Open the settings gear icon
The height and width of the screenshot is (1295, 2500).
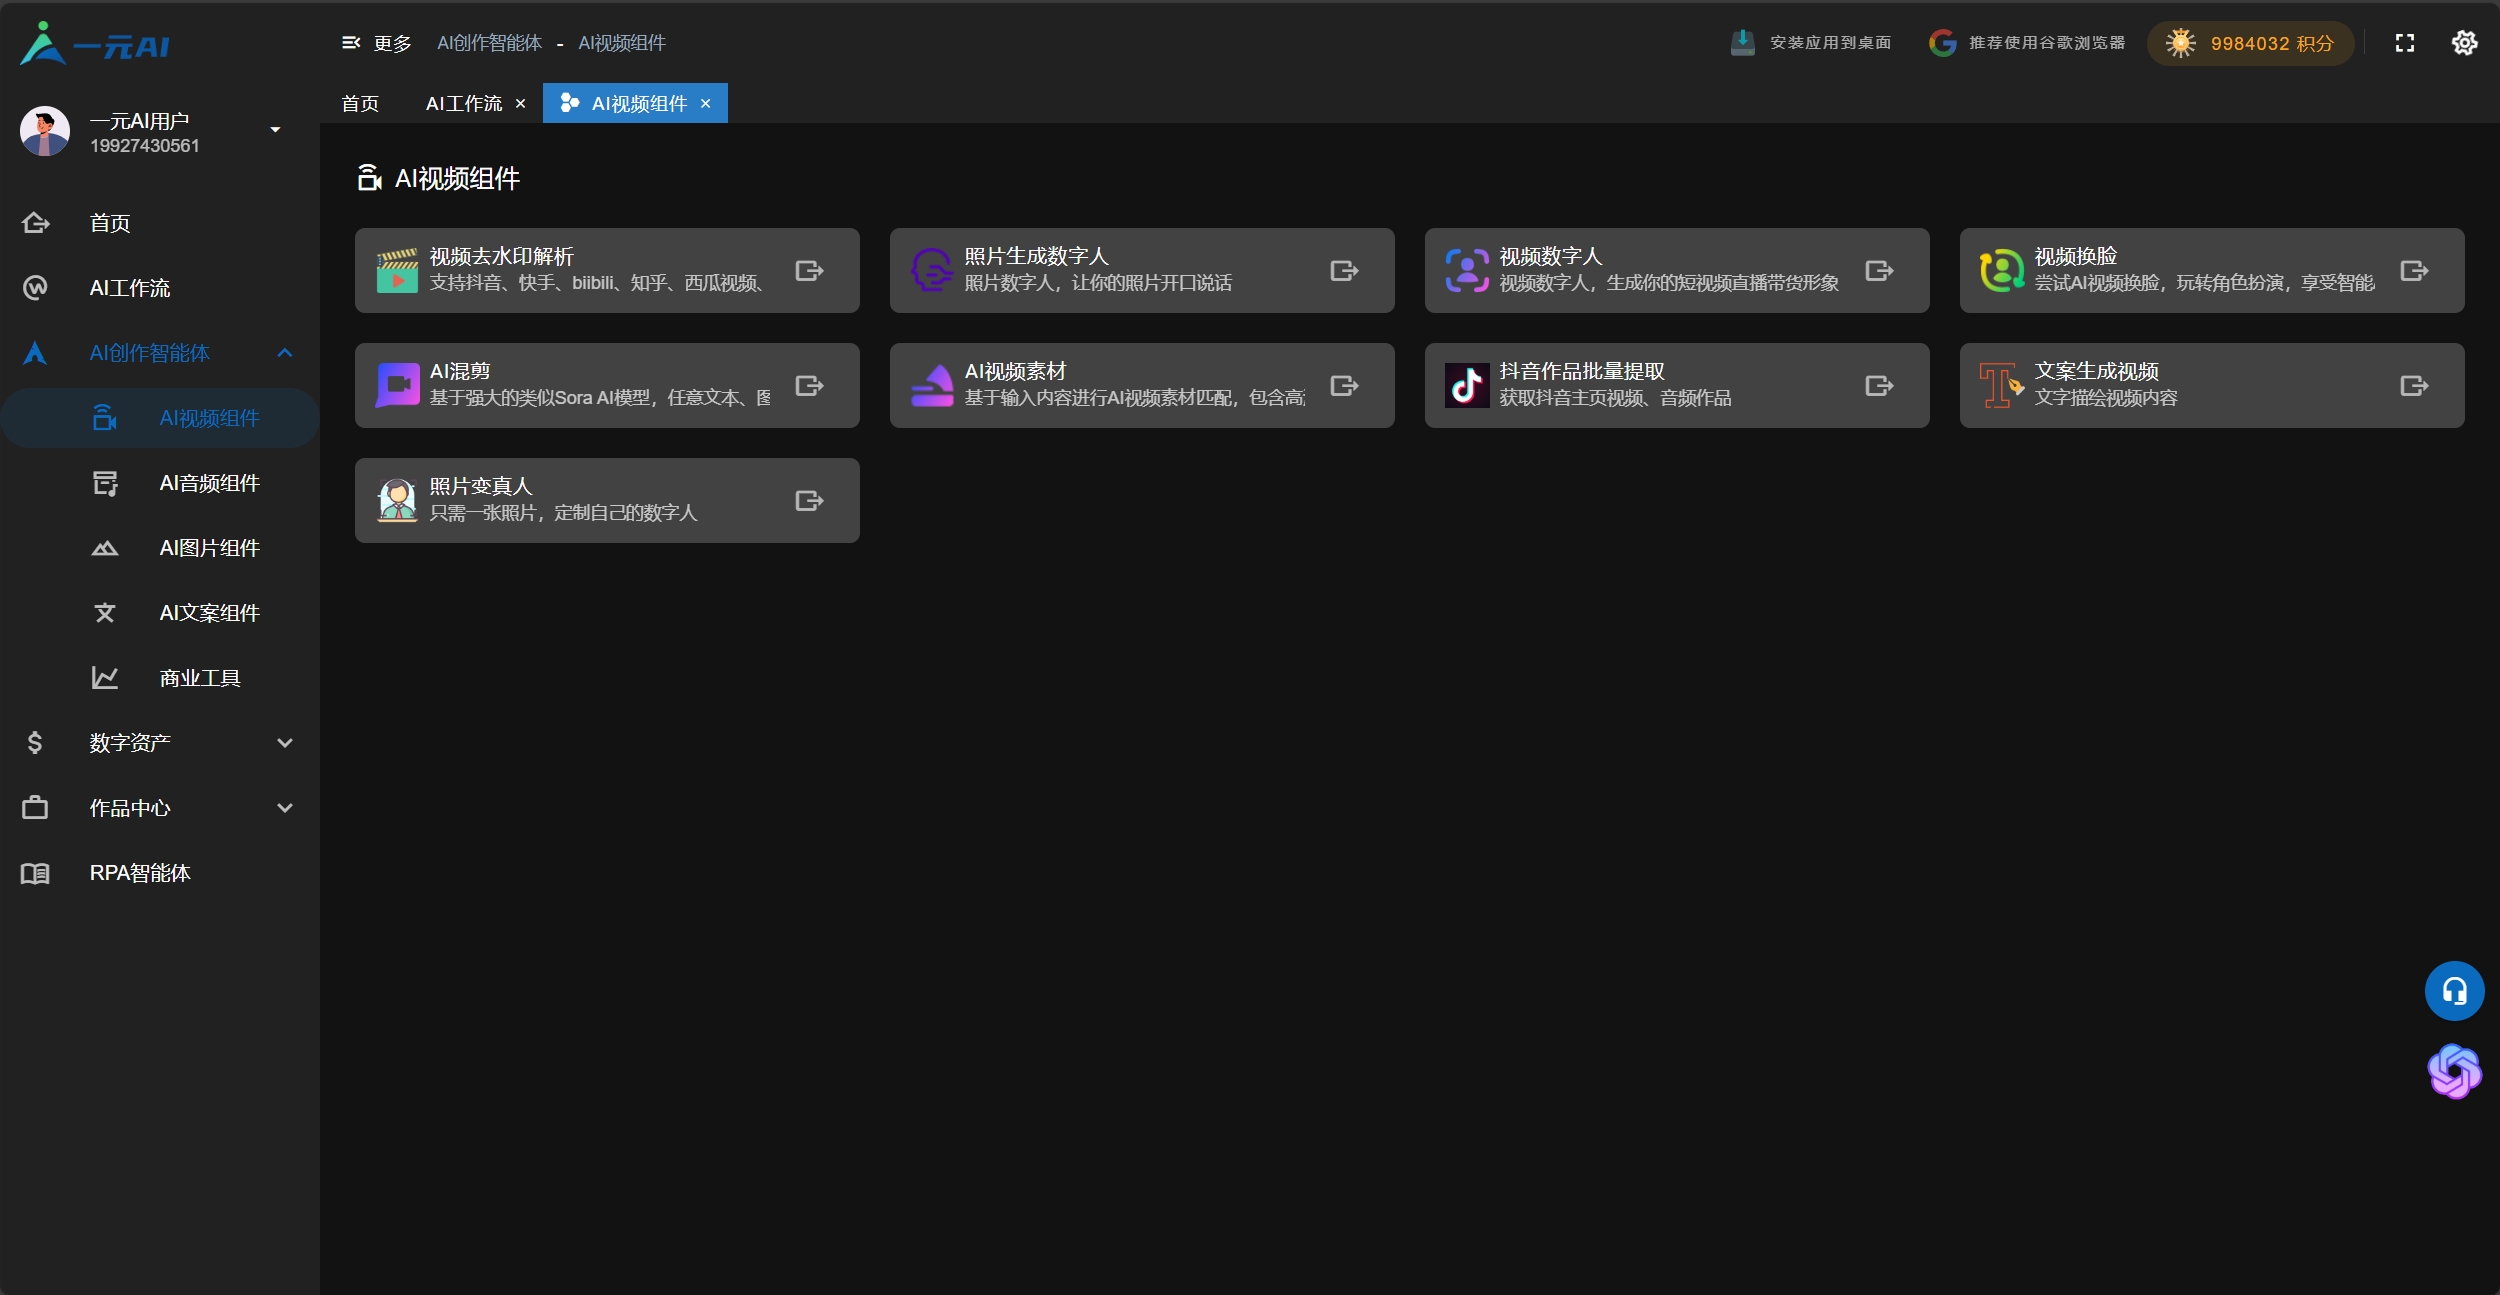pos(2464,43)
